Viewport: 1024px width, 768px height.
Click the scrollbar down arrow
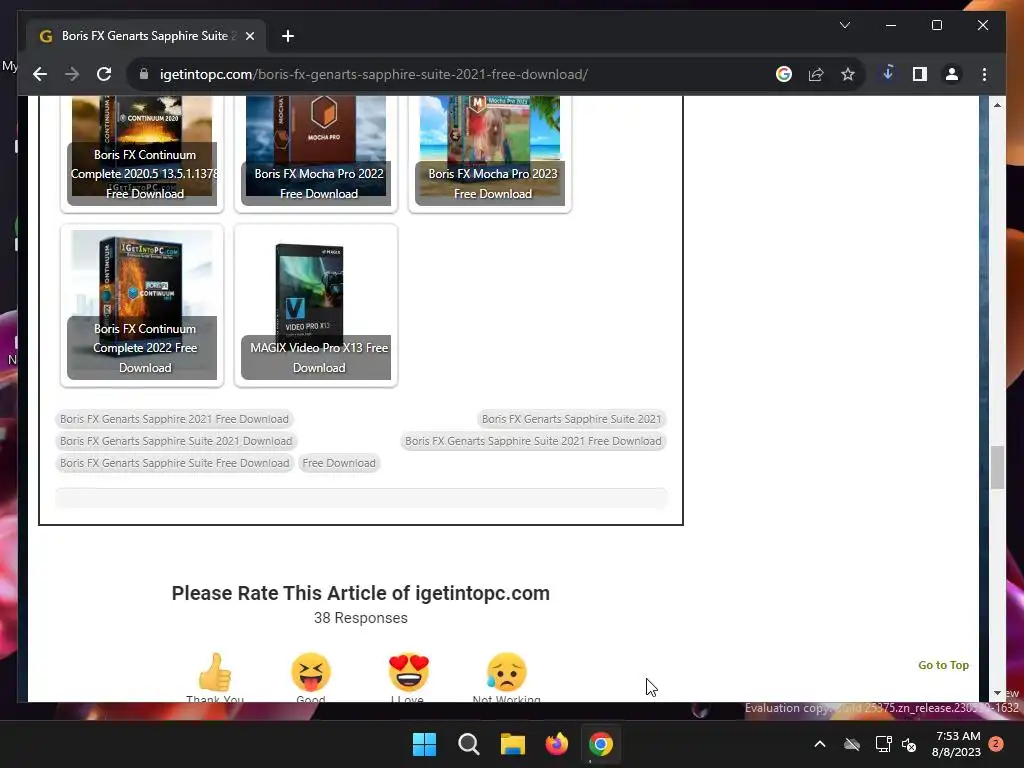point(997,694)
